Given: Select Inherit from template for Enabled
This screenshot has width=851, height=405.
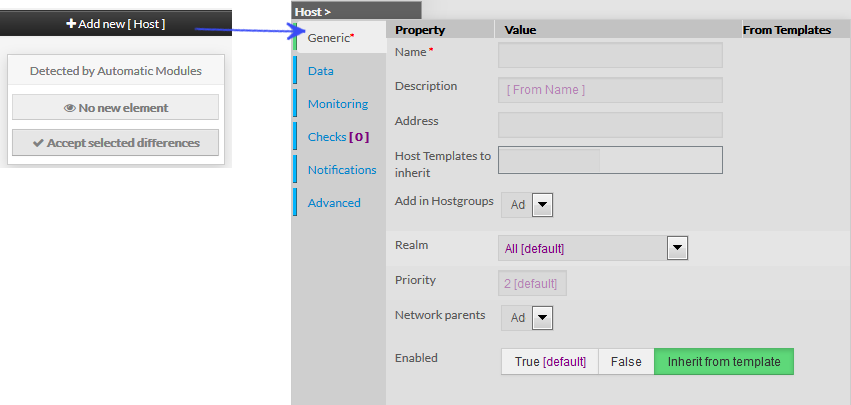Looking at the screenshot, I should [723, 362].
